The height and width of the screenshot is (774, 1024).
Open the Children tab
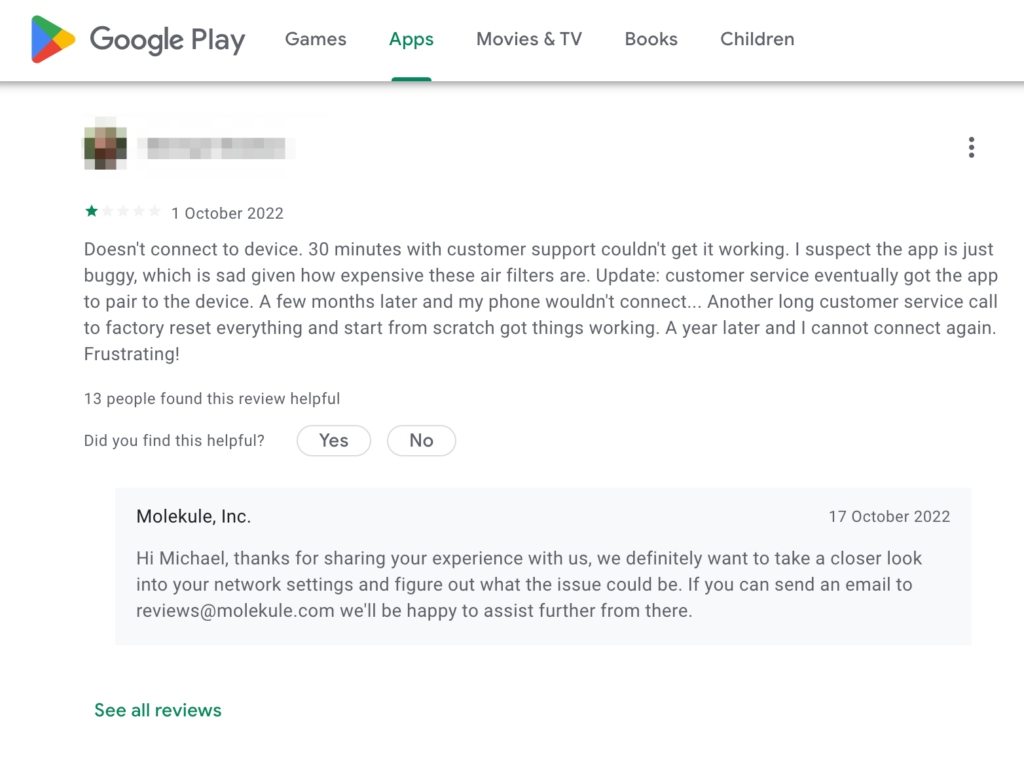click(x=757, y=39)
